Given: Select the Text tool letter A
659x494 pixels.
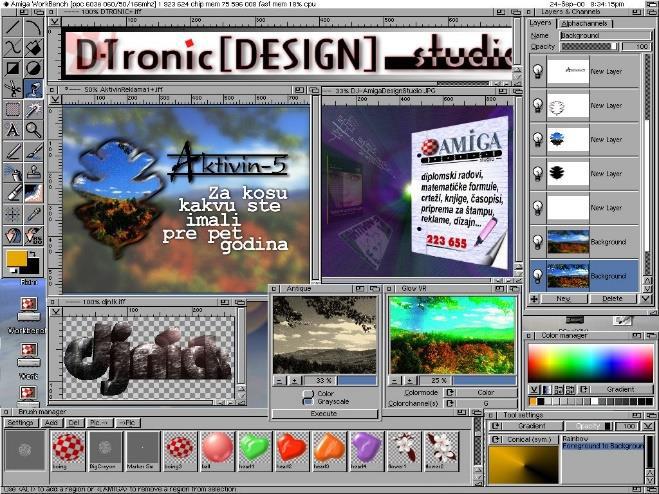Looking at the screenshot, I should point(13,130).
